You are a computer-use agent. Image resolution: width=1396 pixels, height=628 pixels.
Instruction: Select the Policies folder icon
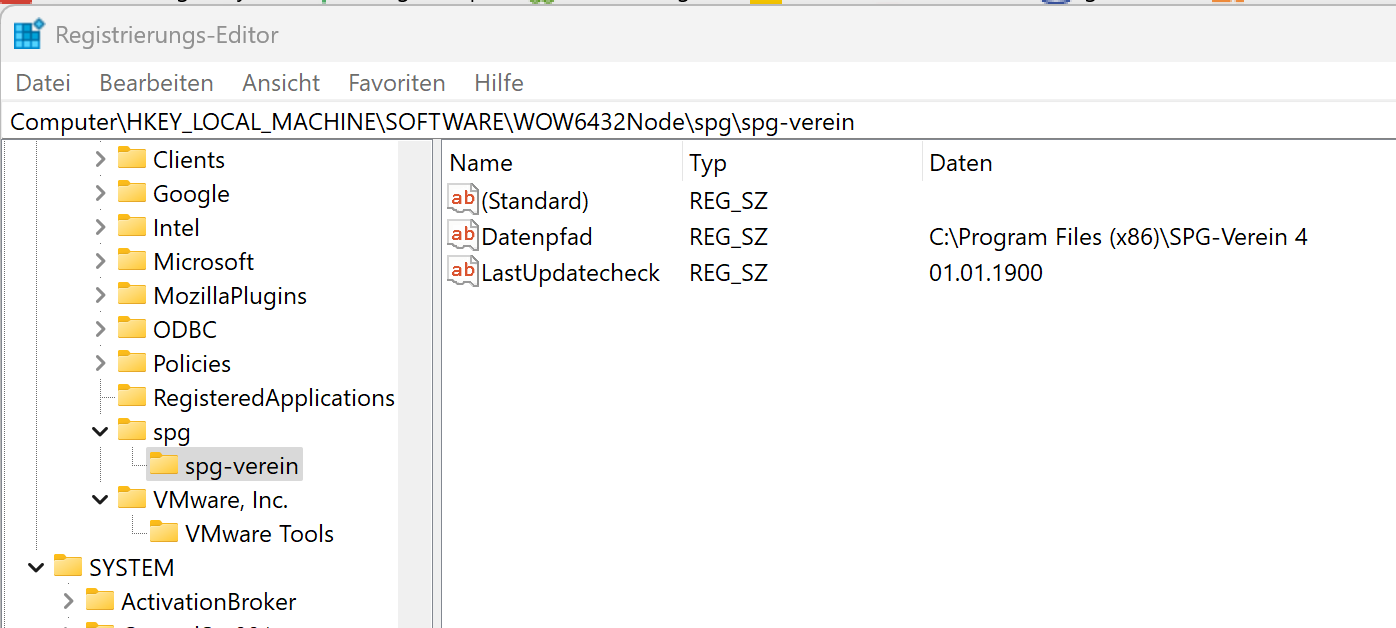[132, 363]
